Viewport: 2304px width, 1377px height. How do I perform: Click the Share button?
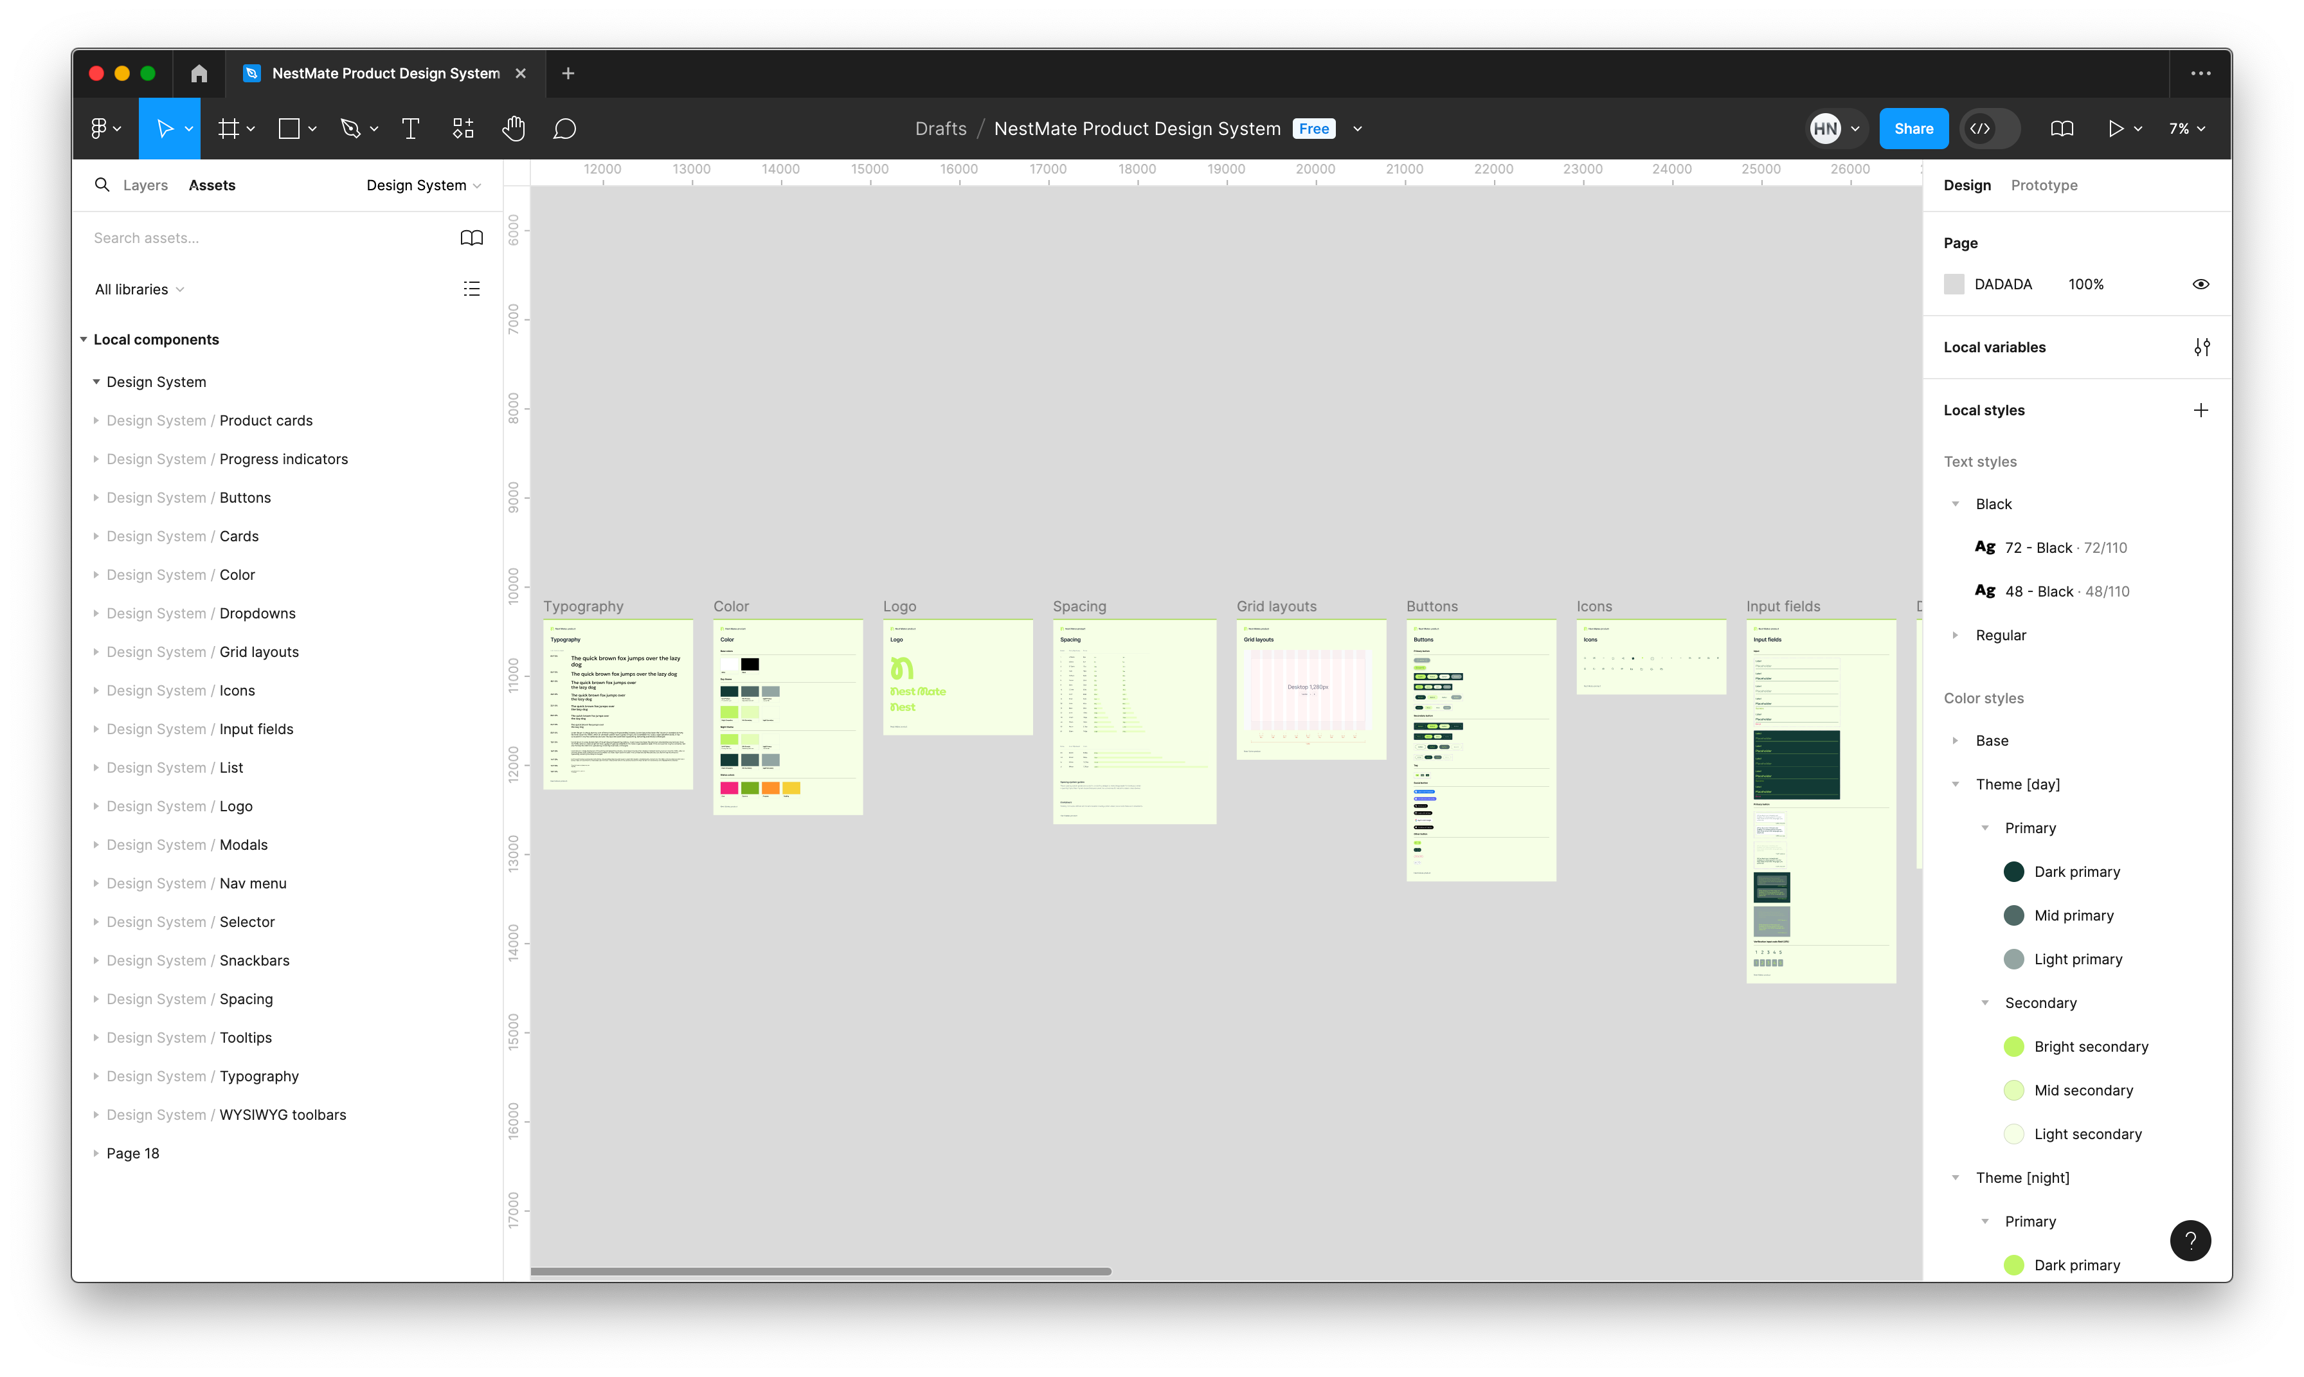tap(1912, 128)
